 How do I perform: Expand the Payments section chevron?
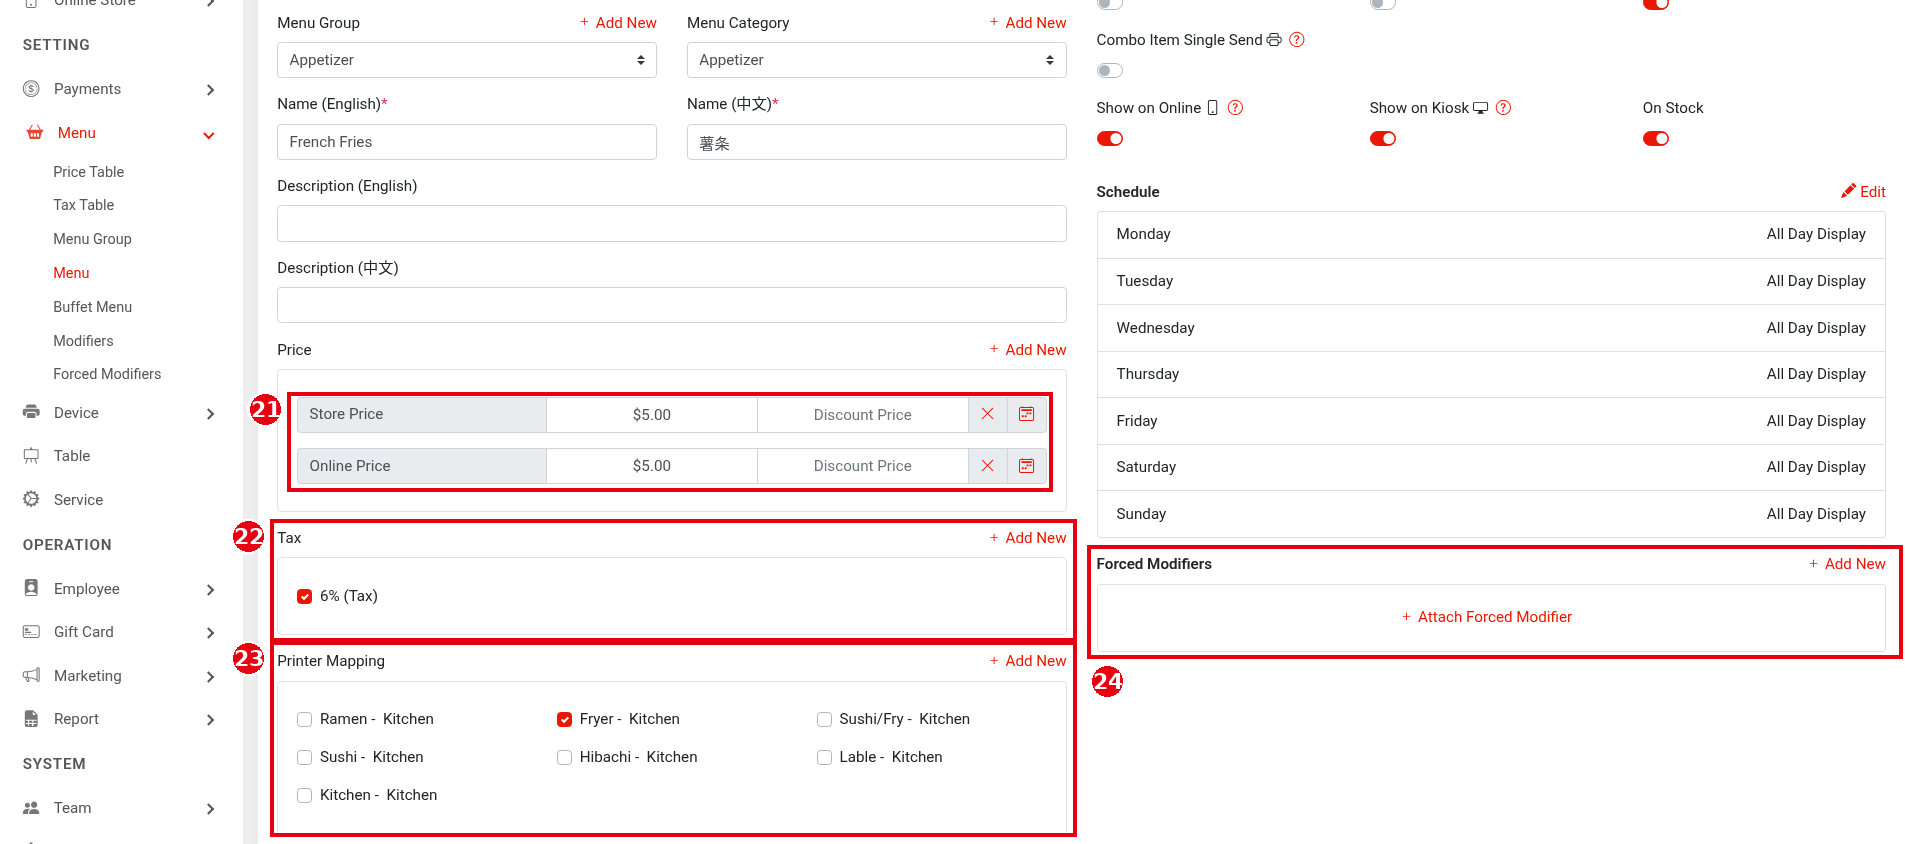(210, 90)
